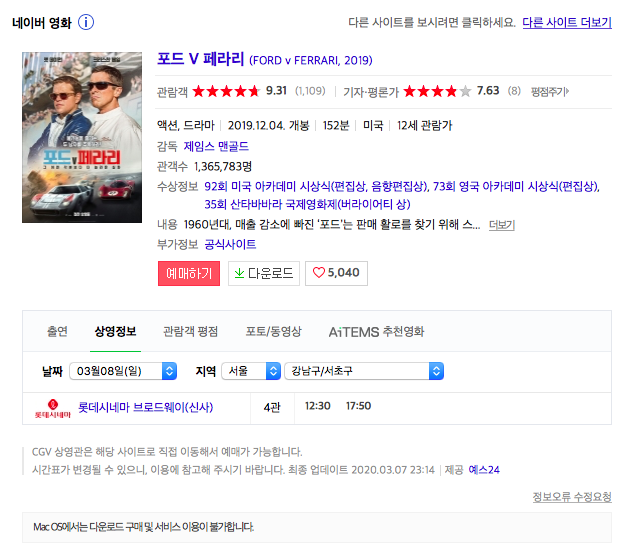
Task: Click the critic review count (8)
Action: tap(514, 91)
